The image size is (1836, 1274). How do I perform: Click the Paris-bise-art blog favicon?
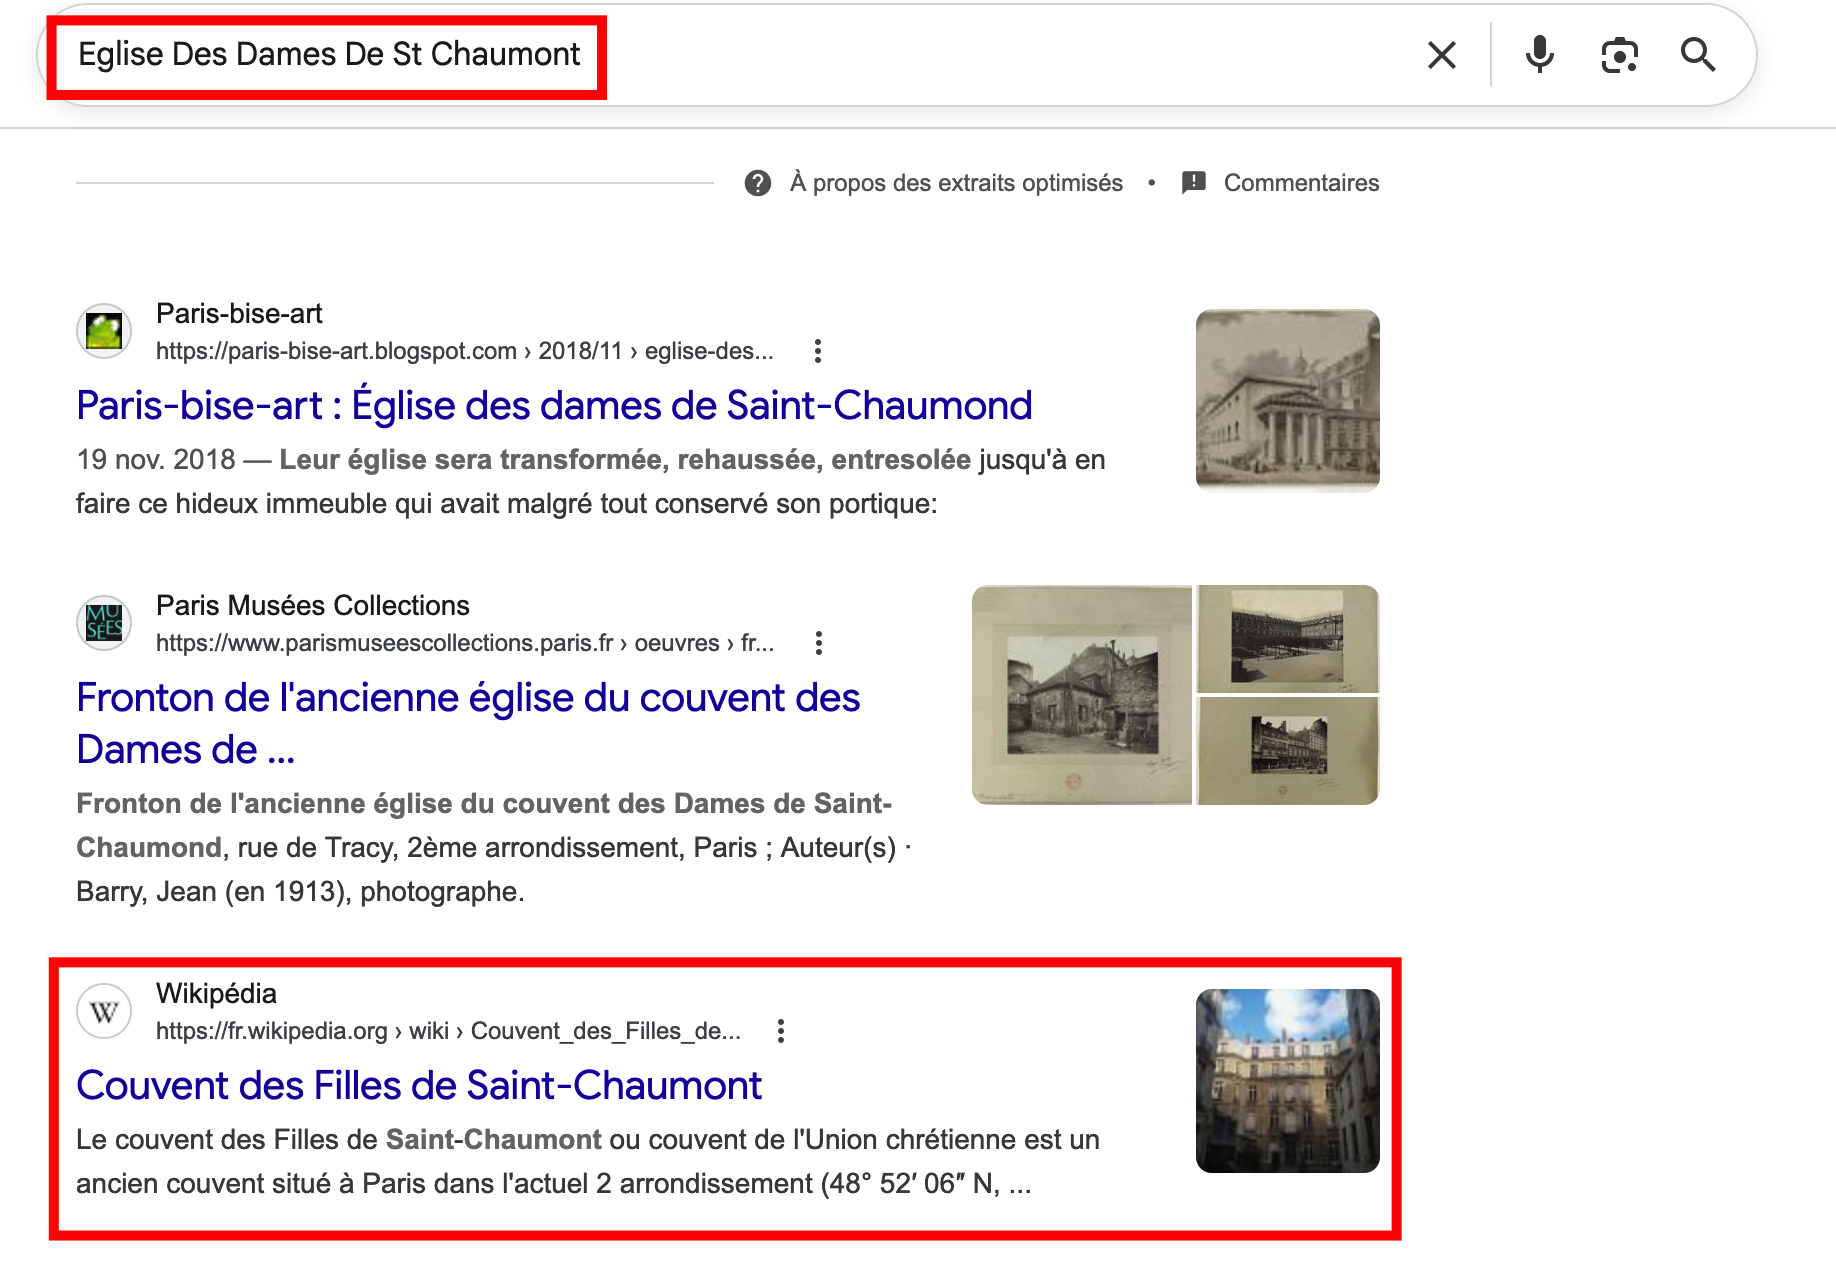[103, 330]
